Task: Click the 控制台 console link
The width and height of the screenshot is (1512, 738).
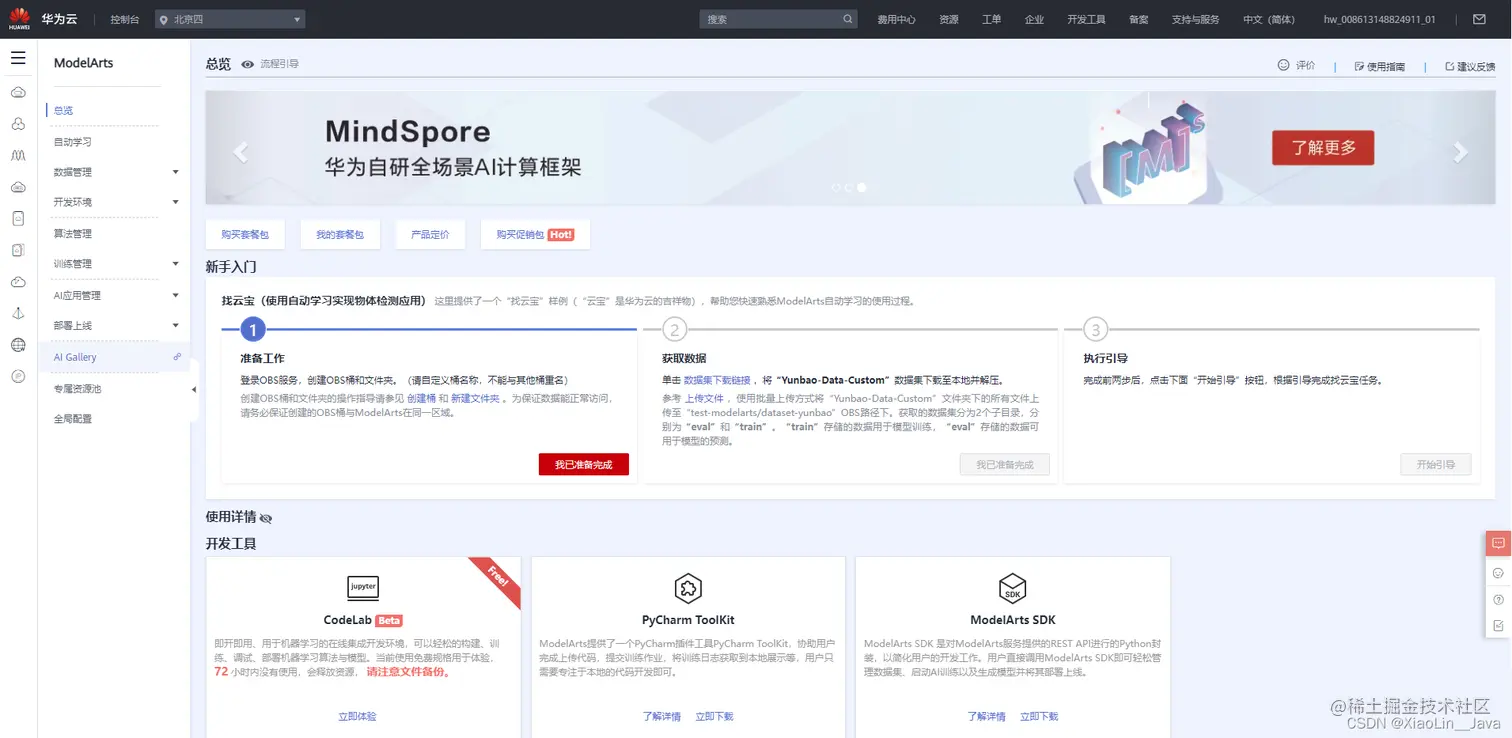Action: tap(125, 19)
